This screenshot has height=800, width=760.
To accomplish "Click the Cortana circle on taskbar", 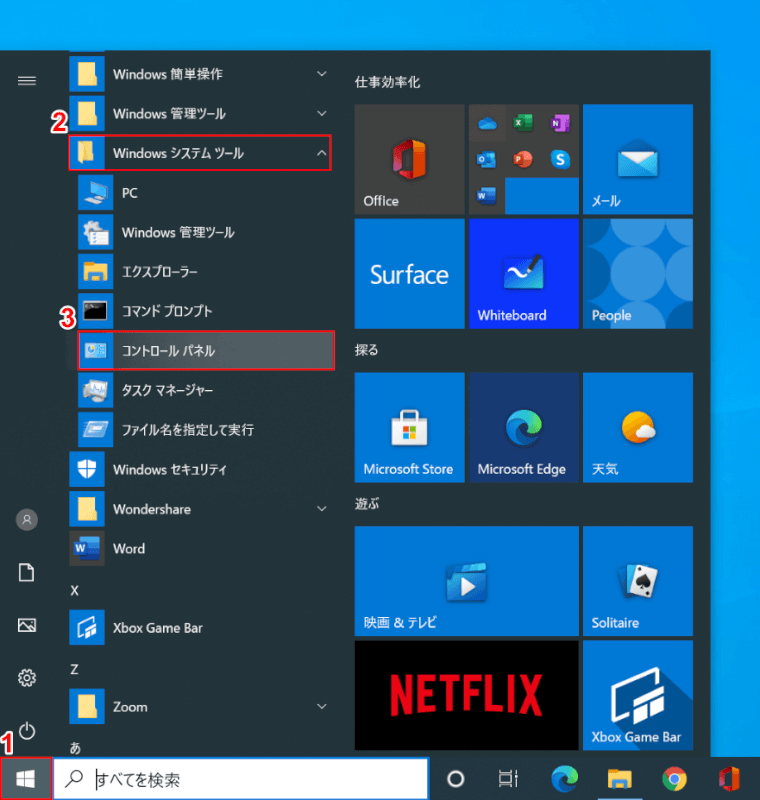I will [455, 779].
